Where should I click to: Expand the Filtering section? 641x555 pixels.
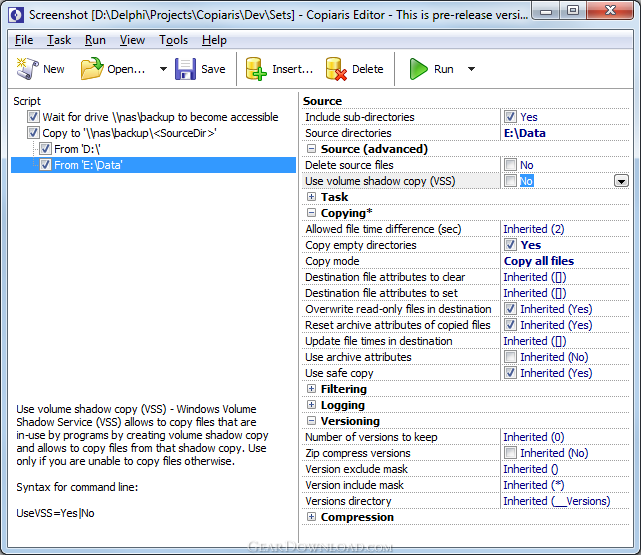[x=312, y=389]
